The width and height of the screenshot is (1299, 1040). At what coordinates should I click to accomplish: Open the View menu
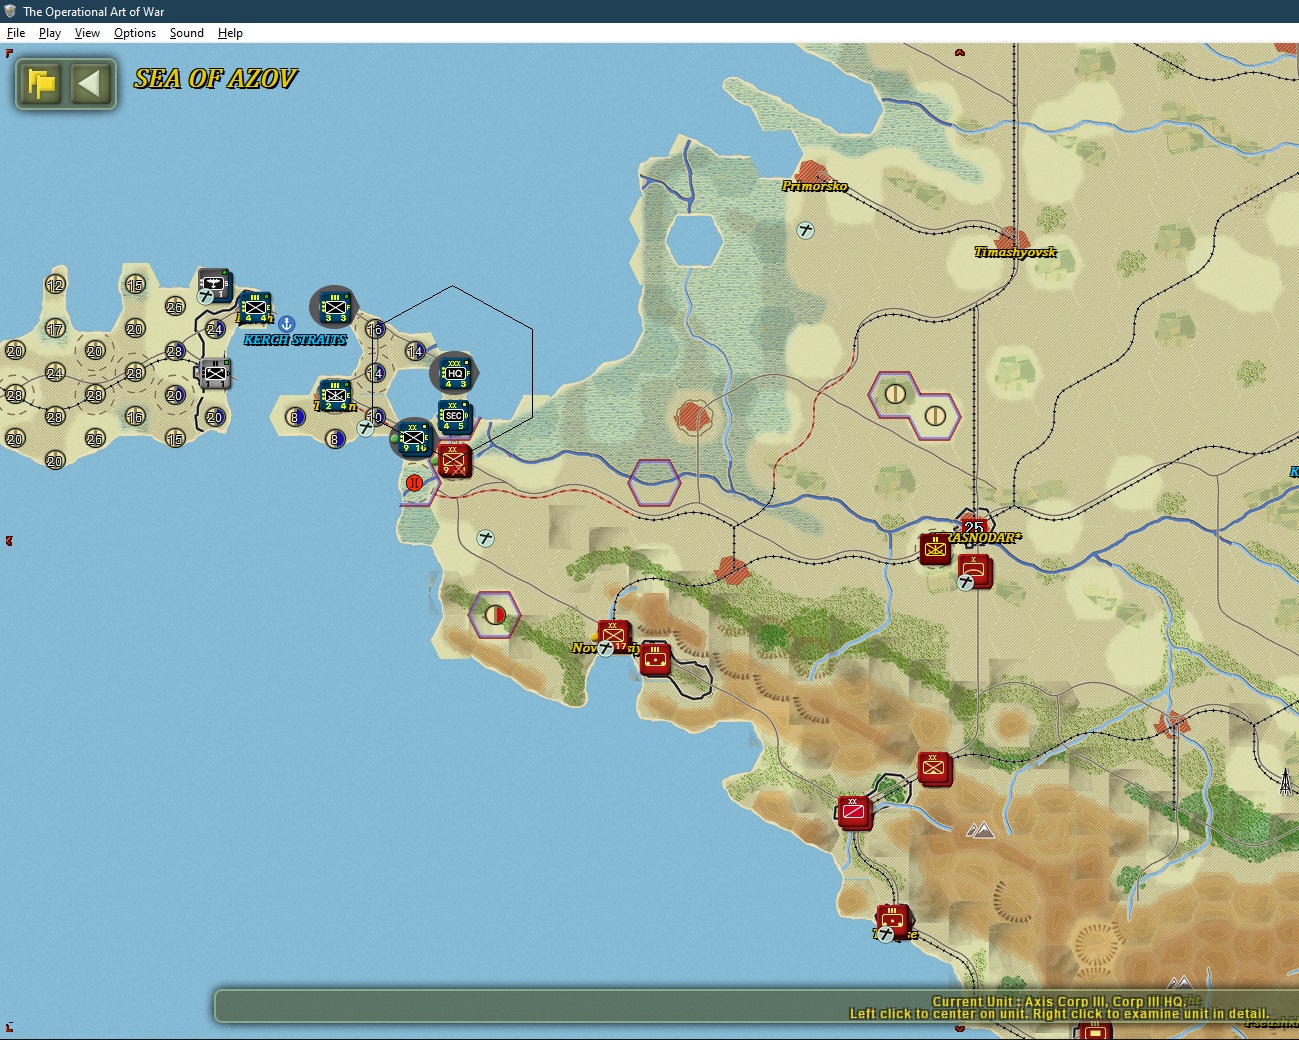[87, 33]
